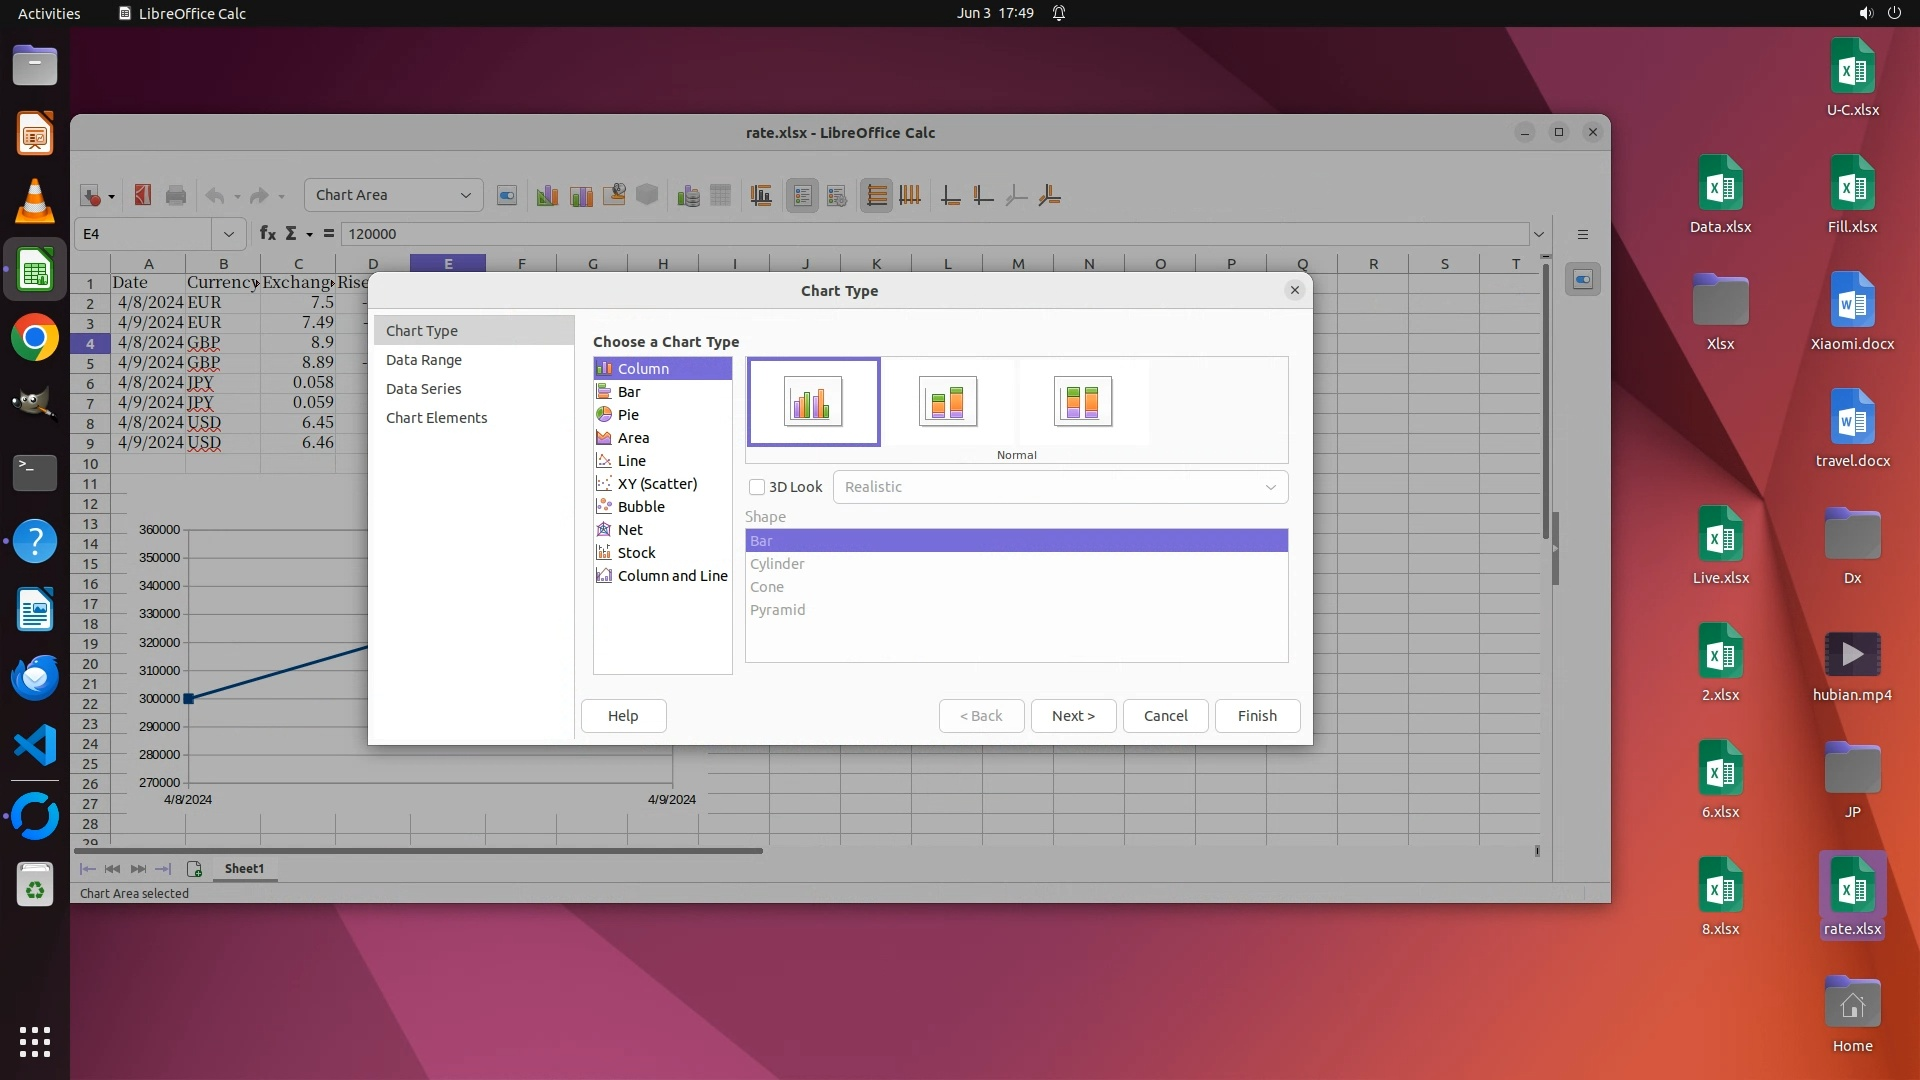Viewport: 1920px width, 1080px height.
Task: Toggle Legend On/Off in chart toolbar
Action: click(802, 195)
